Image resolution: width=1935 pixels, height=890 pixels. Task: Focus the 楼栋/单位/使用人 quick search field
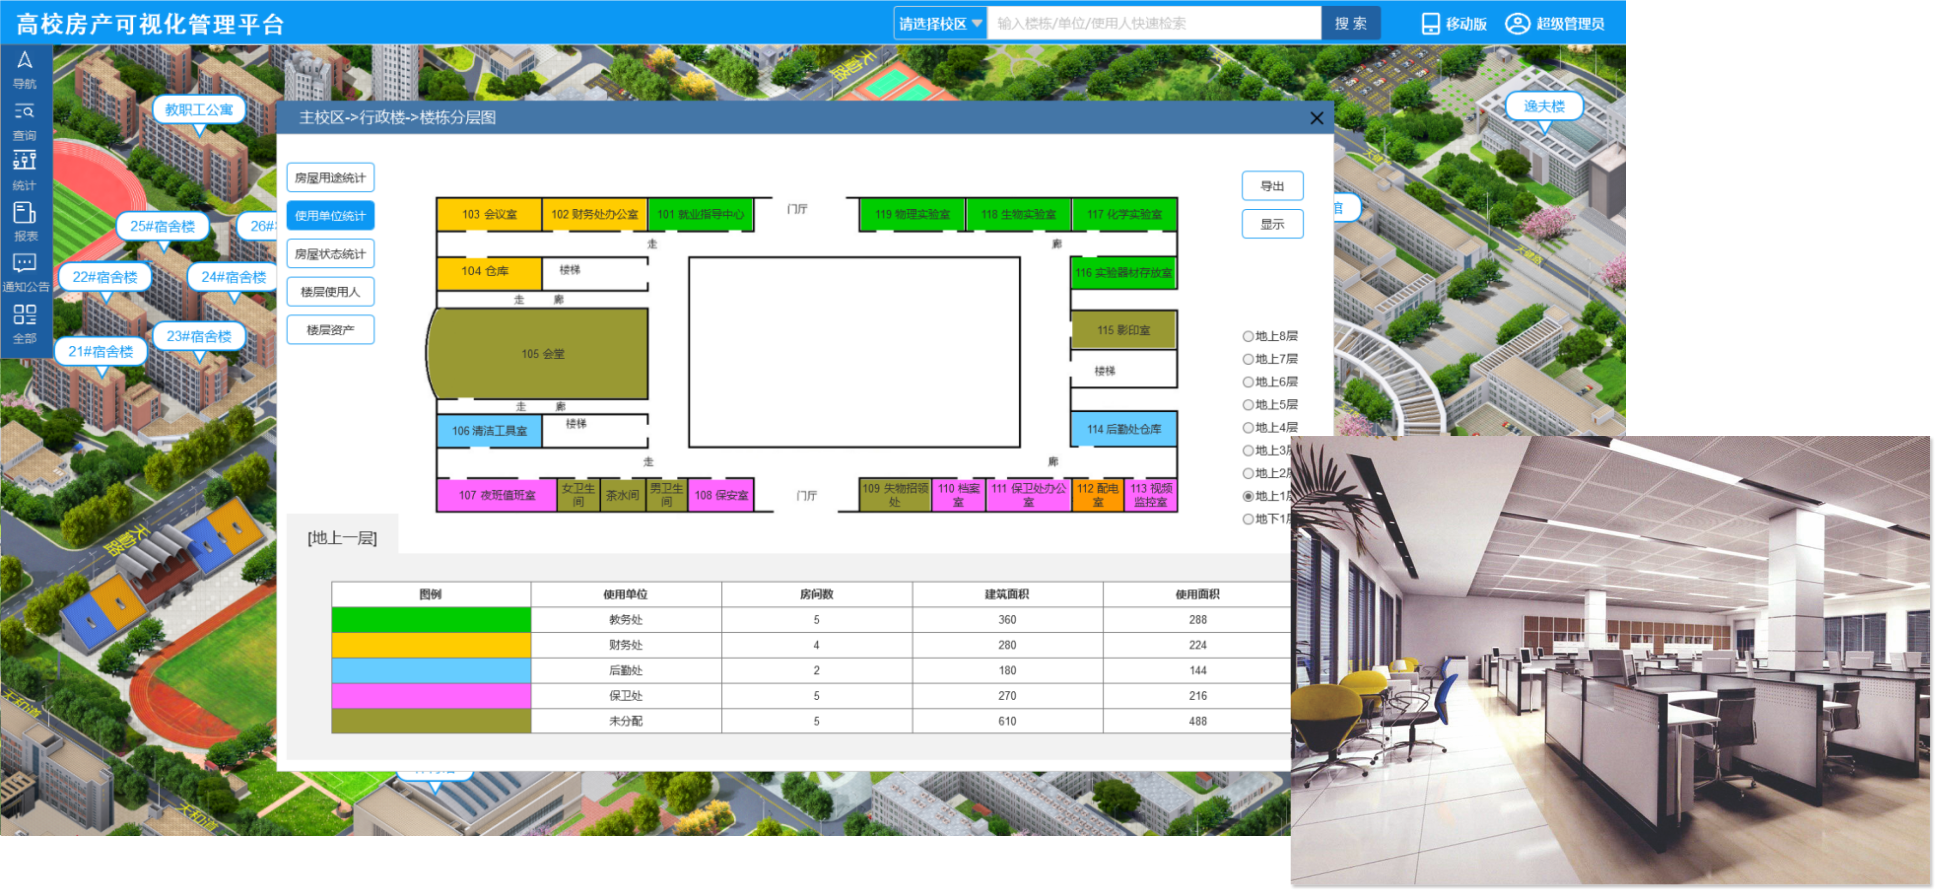coord(1154,24)
